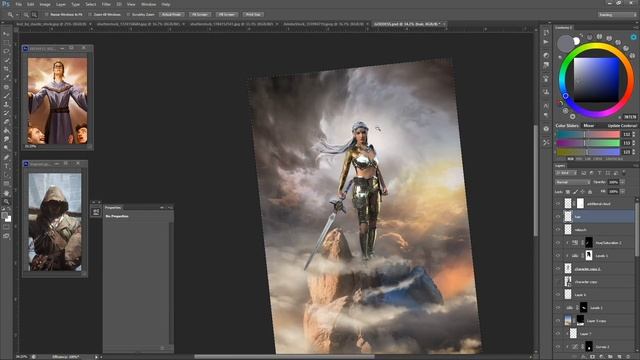Select the Zoom tool in toolbox

pyautogui.click(x=6, y=202)
